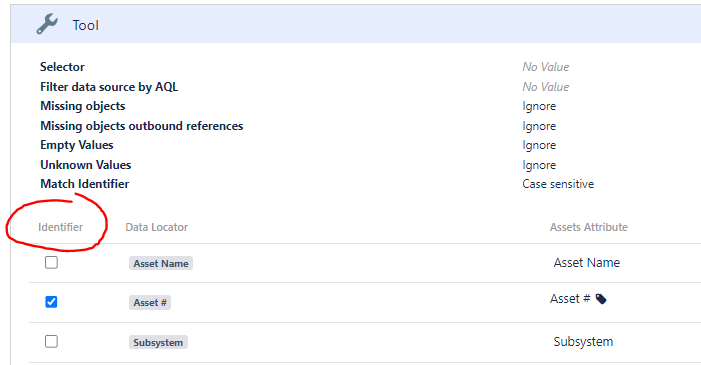Click Filter data source by AQL label
This screenshot has width=701, height=365.
tap(109, 87)
